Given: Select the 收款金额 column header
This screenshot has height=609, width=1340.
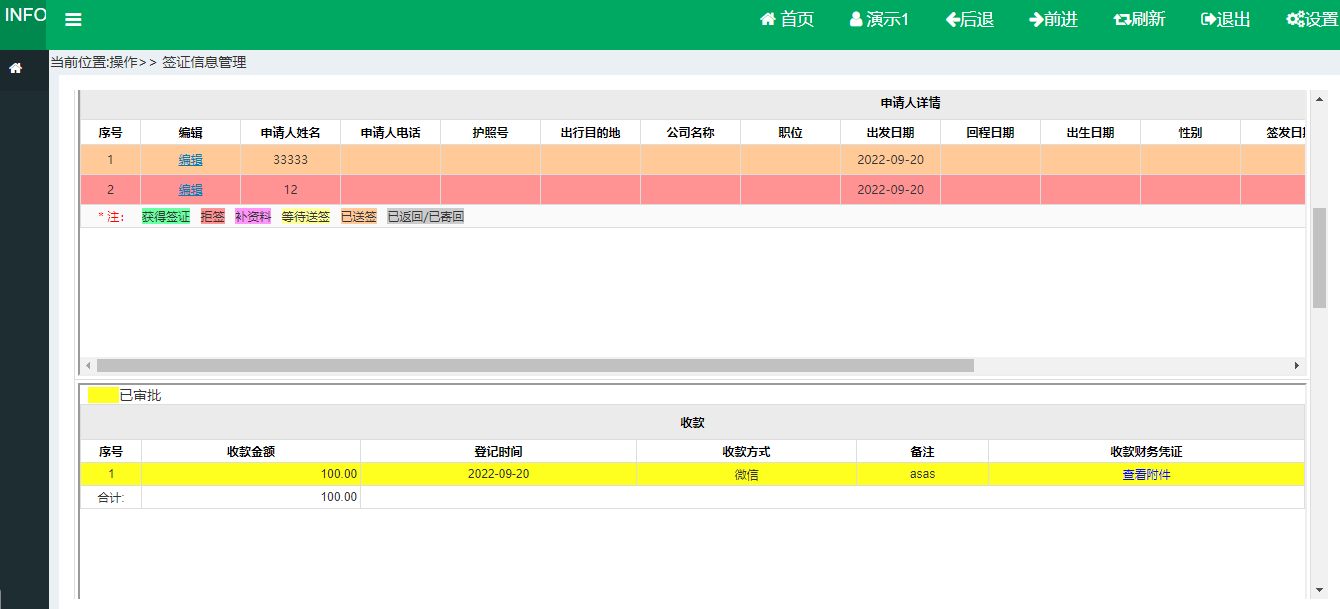Looking at the screenshot, I should (x=250, y=452).
